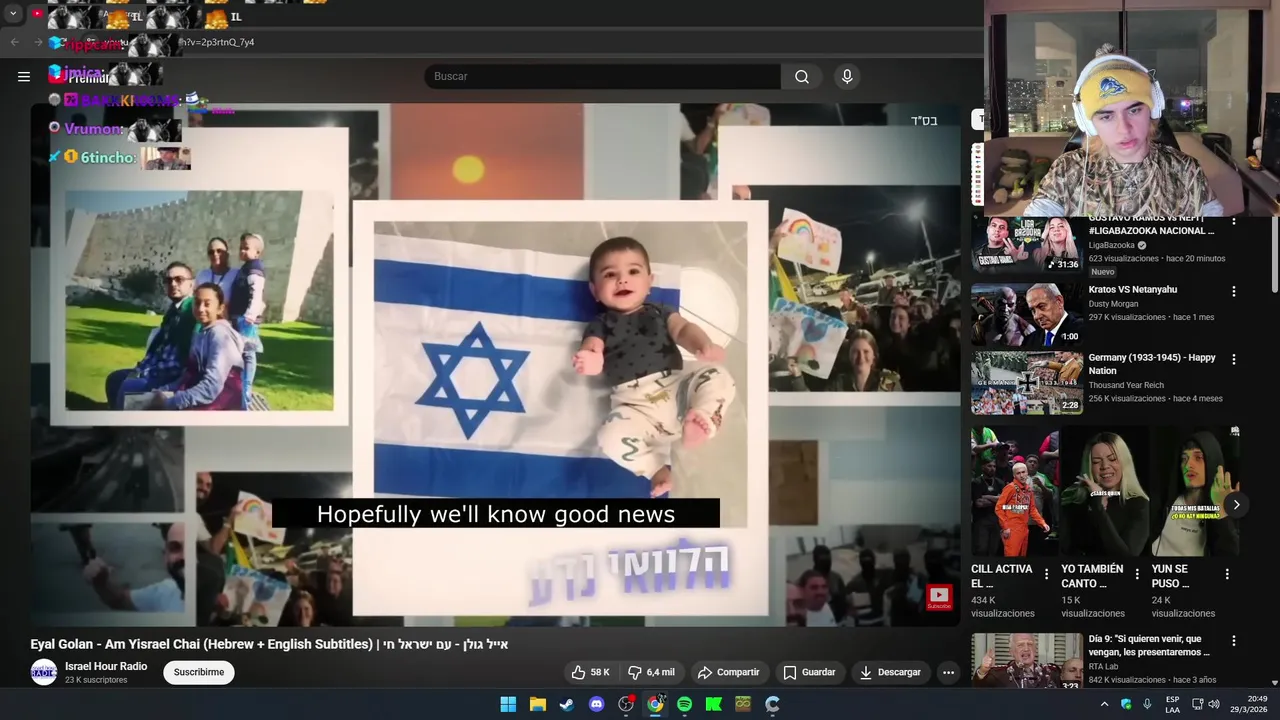
Task: Open Israel Hour Radio channel avatar
Action: 43,672
